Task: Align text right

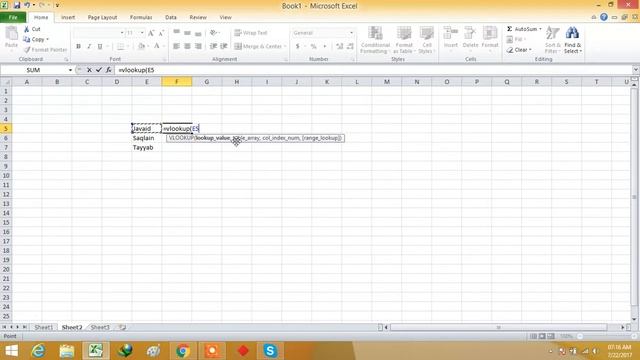Action: pyautogui.click(x=198, y=47)
